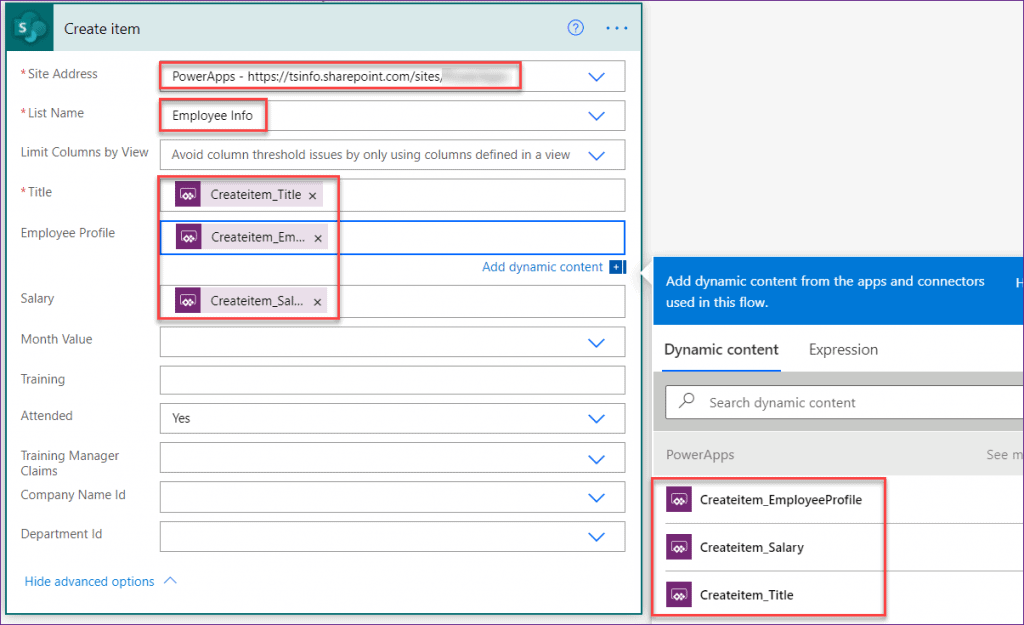The width and height of the screenshot is (1024, 625).
Task: Click the Company Name Id label
Action: point(73,494)
